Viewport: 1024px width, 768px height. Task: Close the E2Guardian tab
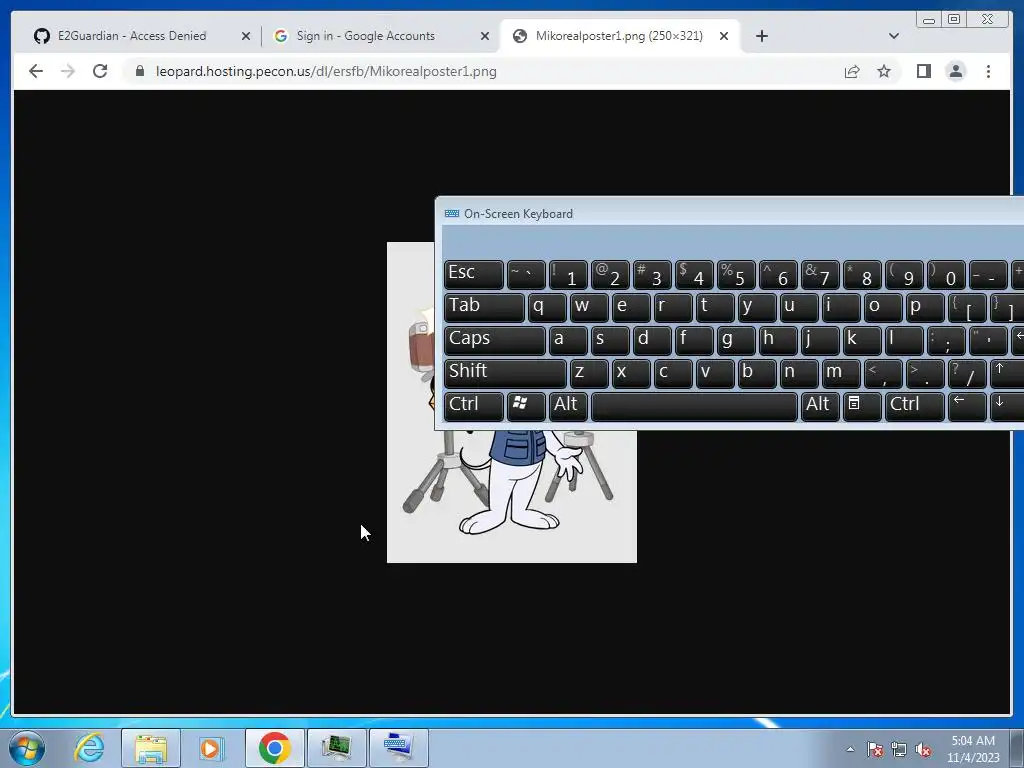pyautogui.click(x=246, y=36)
